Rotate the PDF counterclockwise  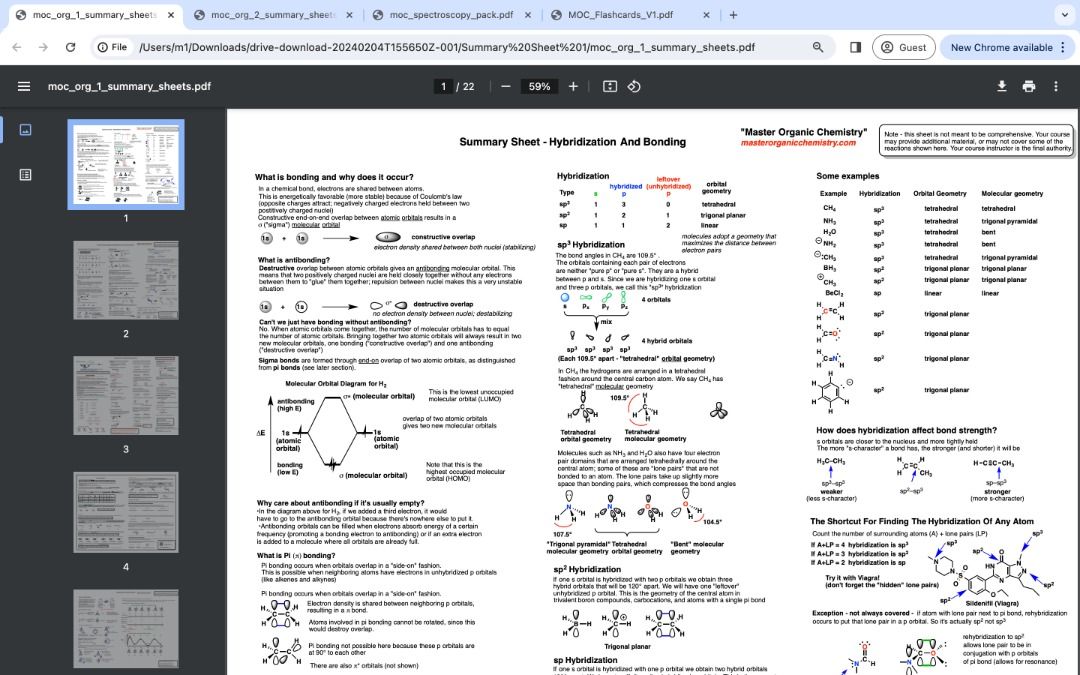[x=634, y=86]
